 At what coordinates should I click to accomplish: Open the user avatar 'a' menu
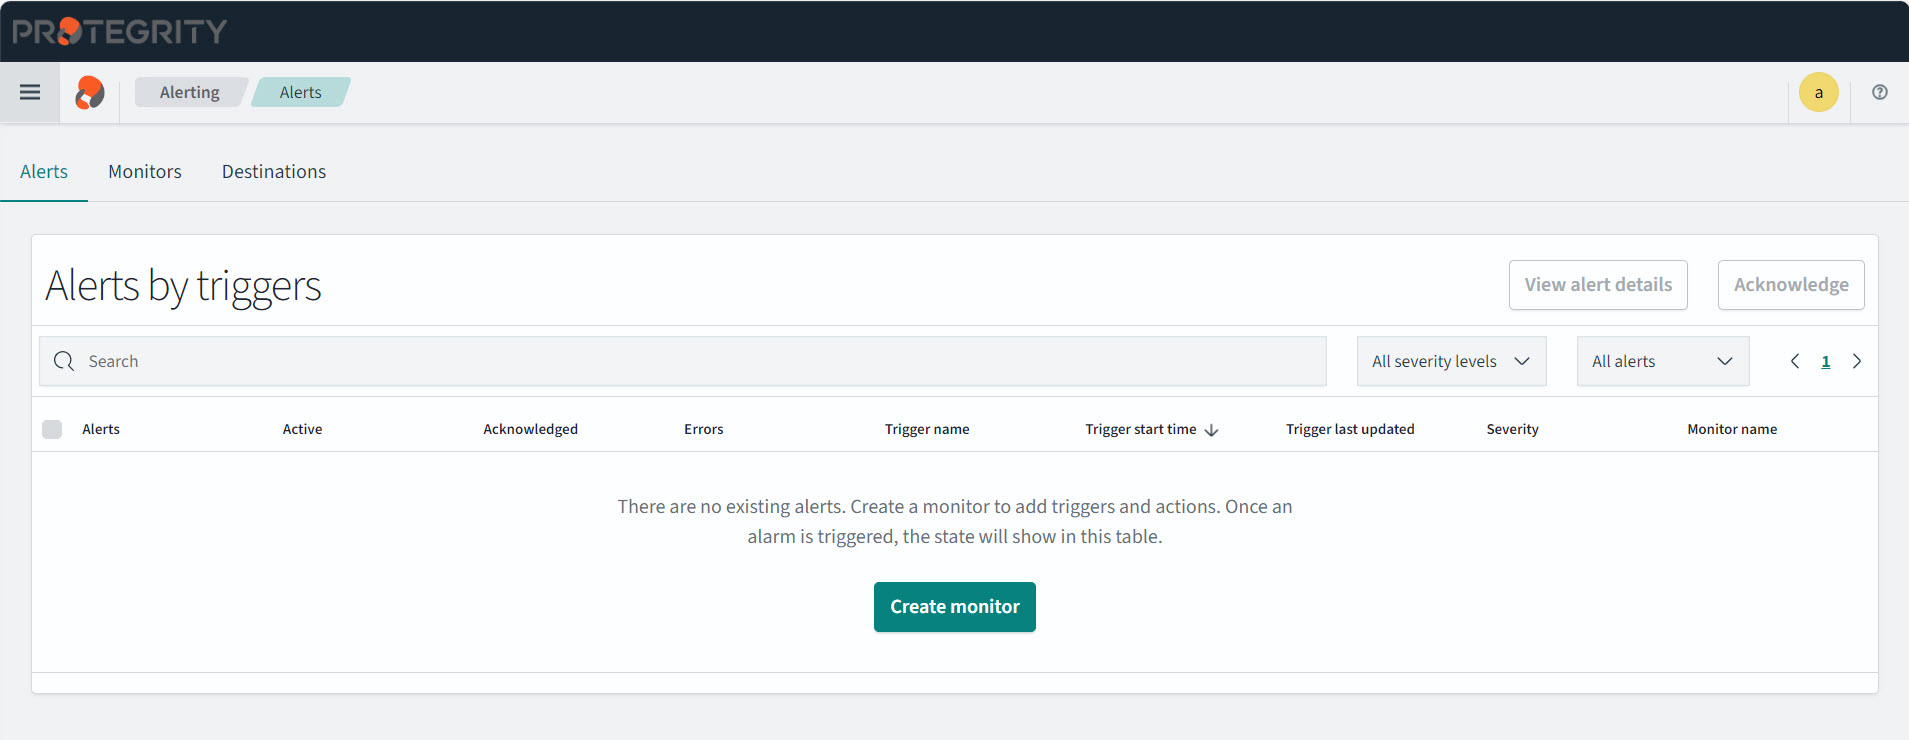[1818, 93]
